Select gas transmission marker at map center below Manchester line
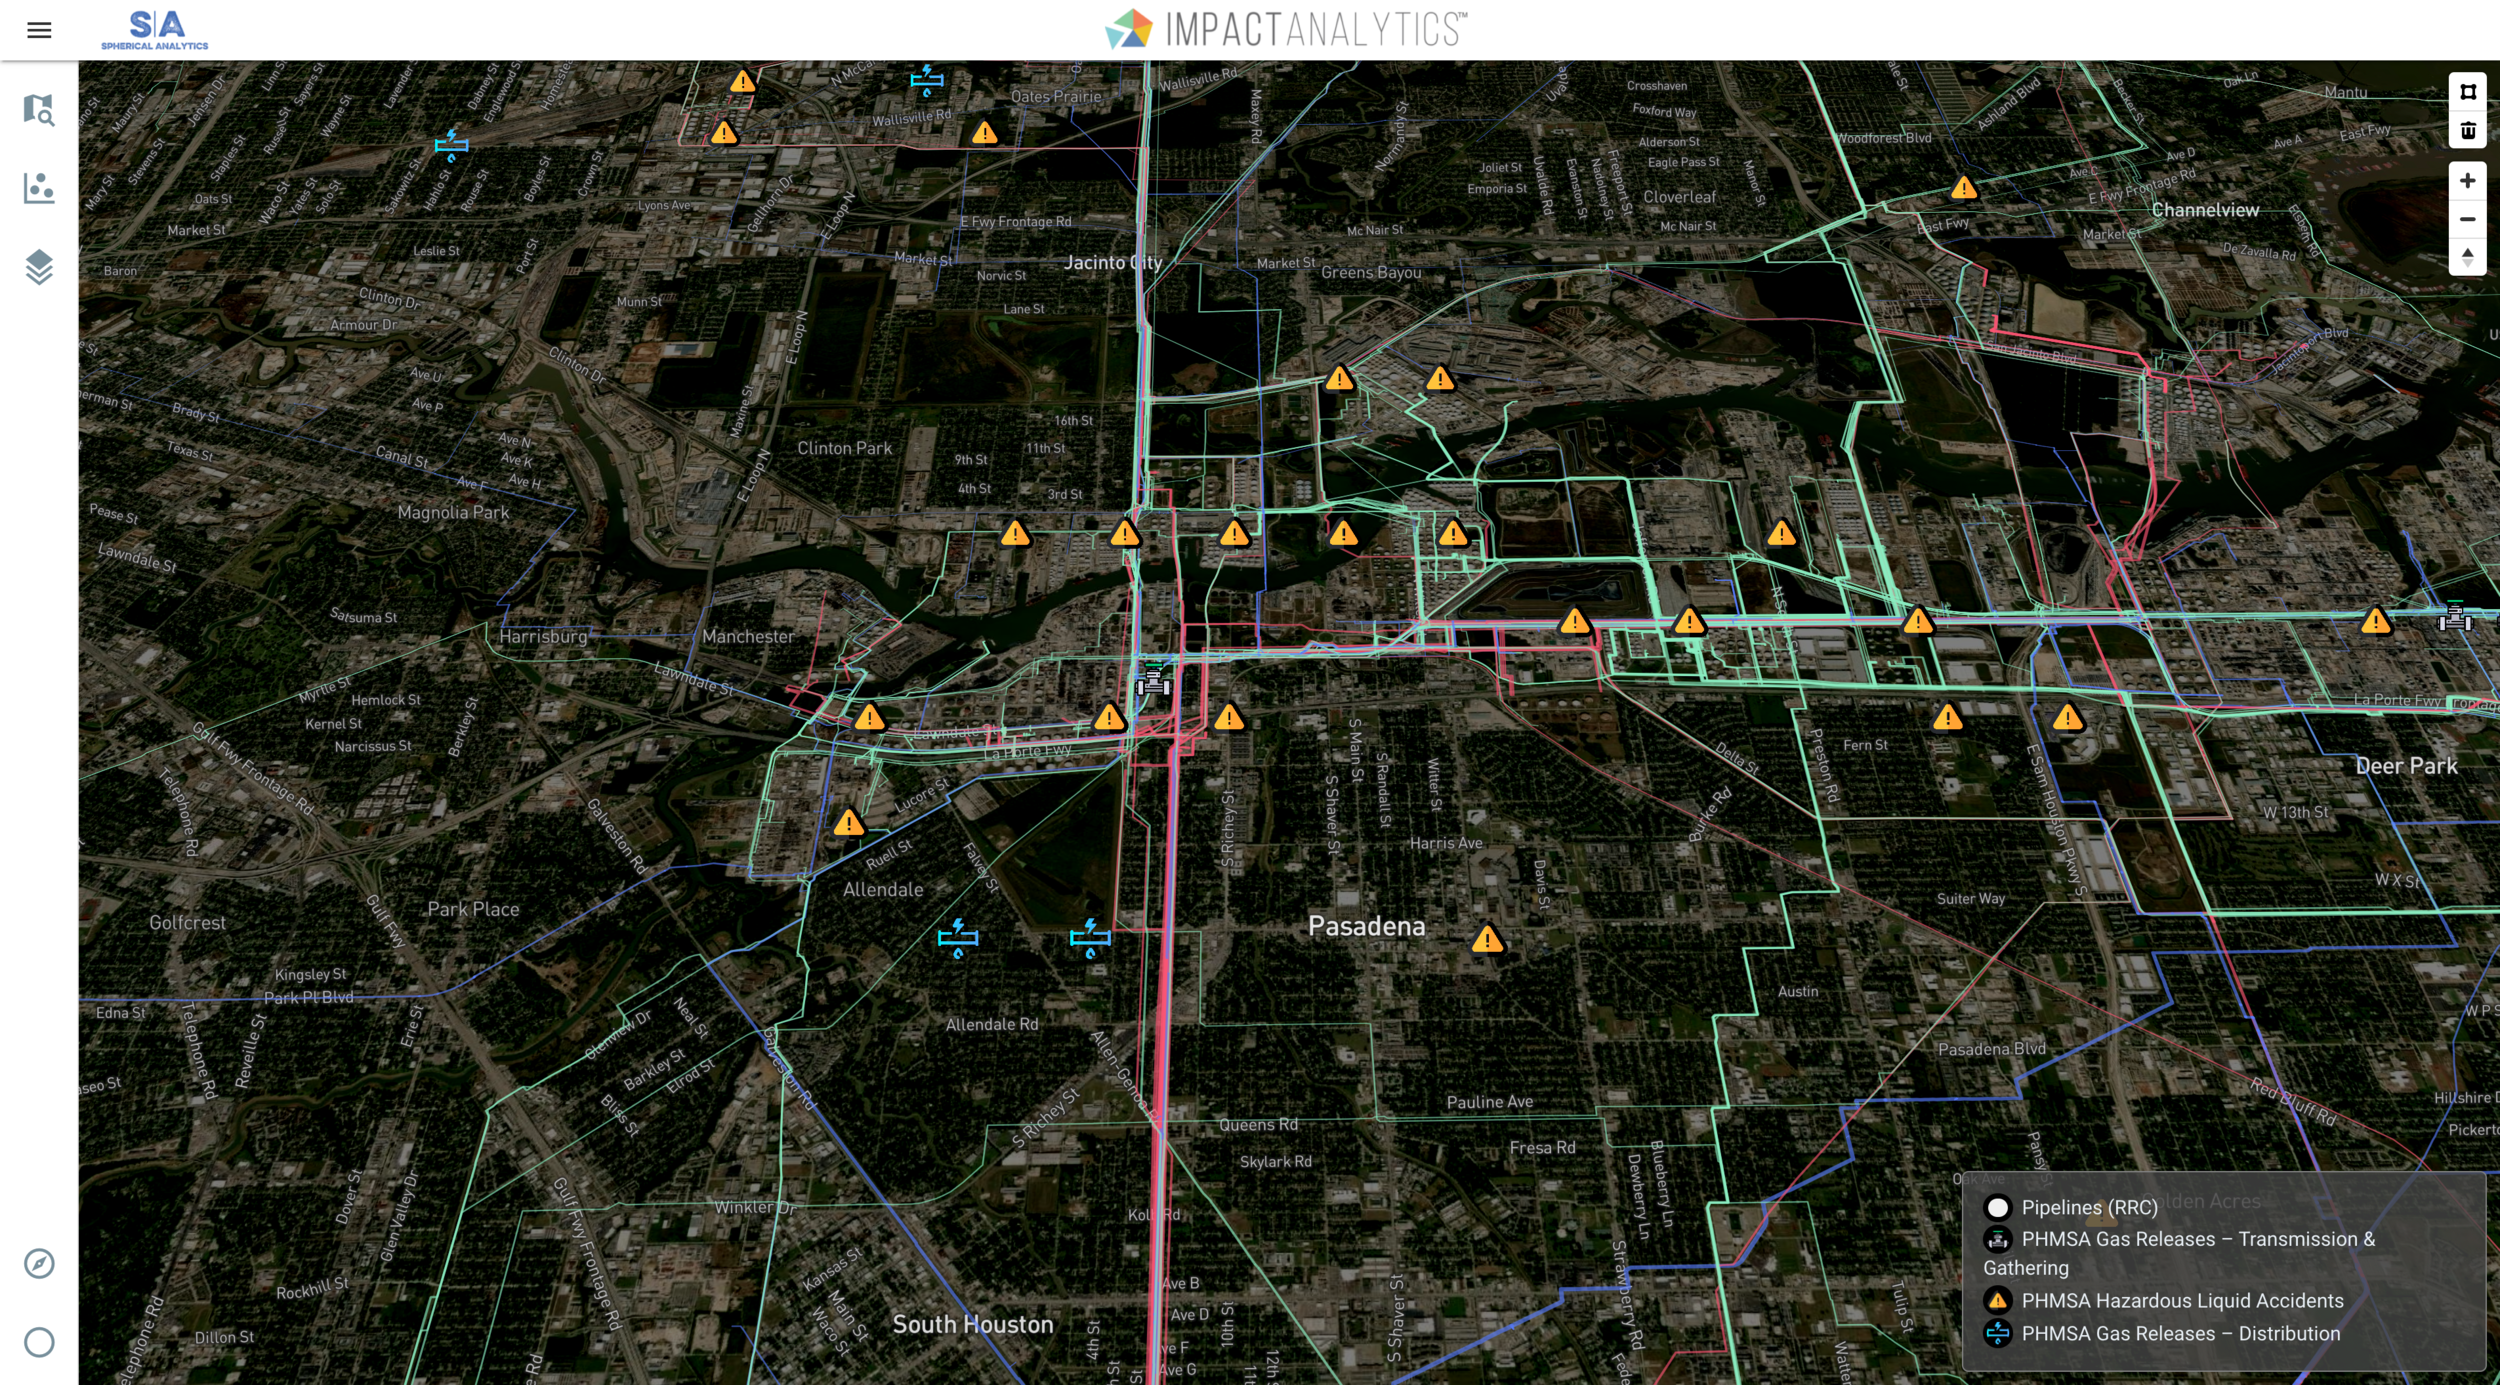The height and width of the screenshot is (1385, 2500). 1153,680
